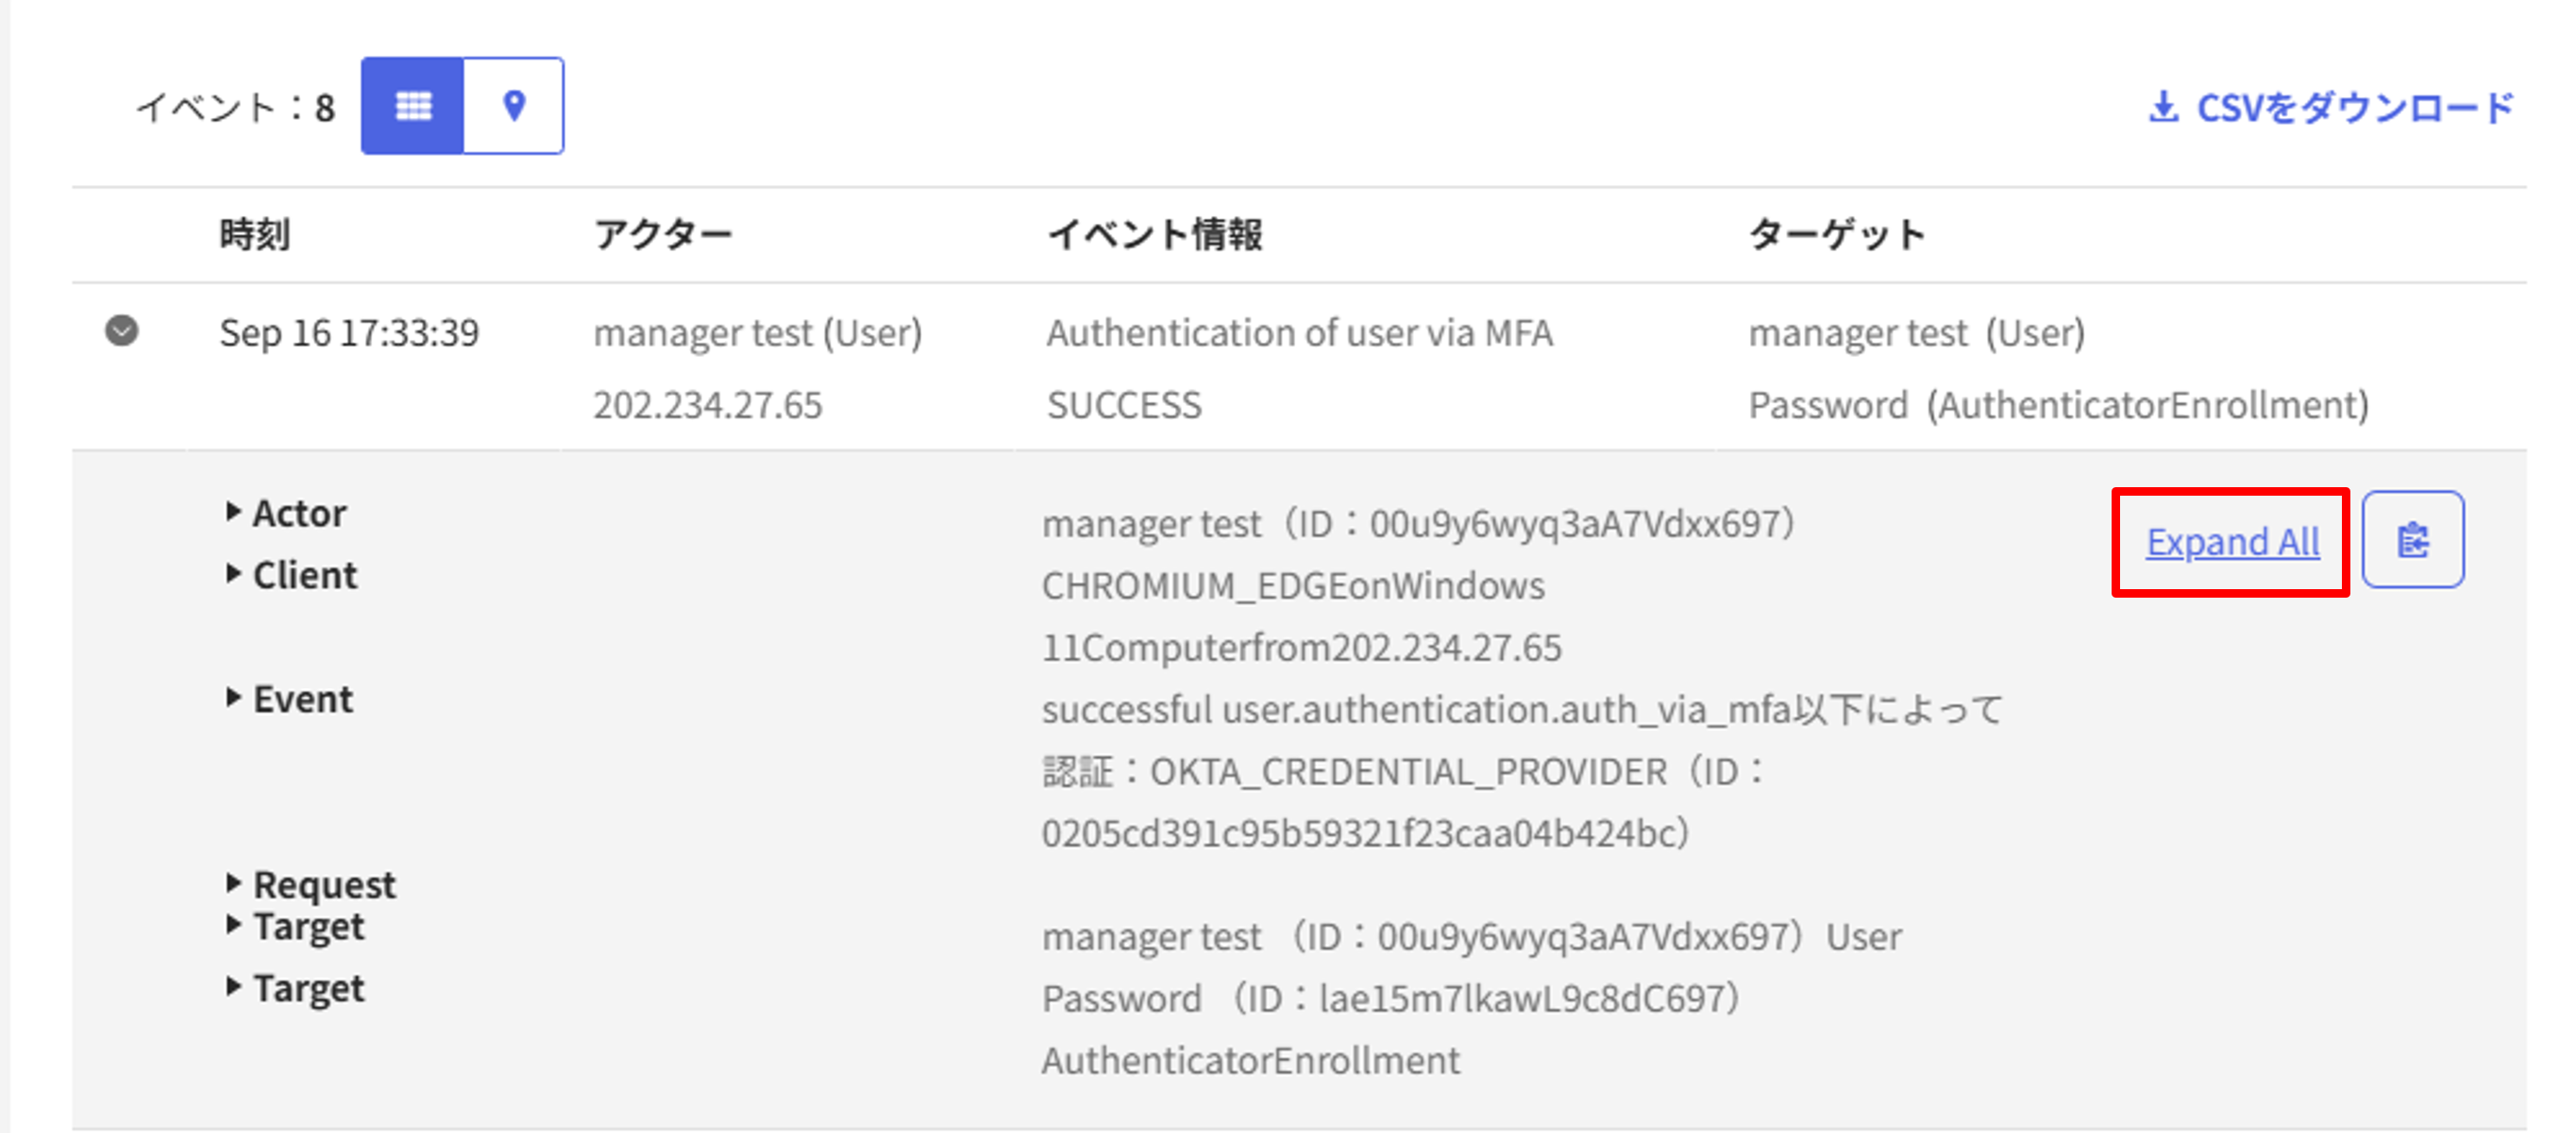The image size is (2576, 1133).
Task: Click the アクター column header
Action: [x=663, y=235]
